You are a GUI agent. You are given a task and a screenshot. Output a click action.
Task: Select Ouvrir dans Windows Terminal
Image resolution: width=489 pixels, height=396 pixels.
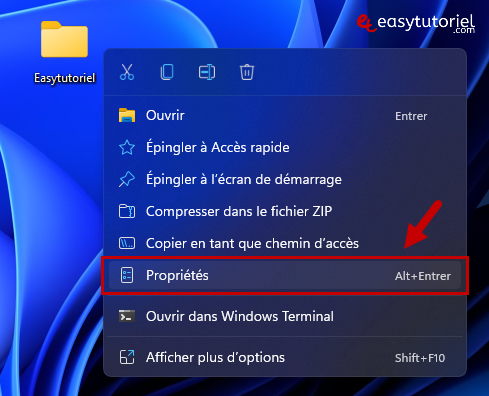tap(285, 316)
